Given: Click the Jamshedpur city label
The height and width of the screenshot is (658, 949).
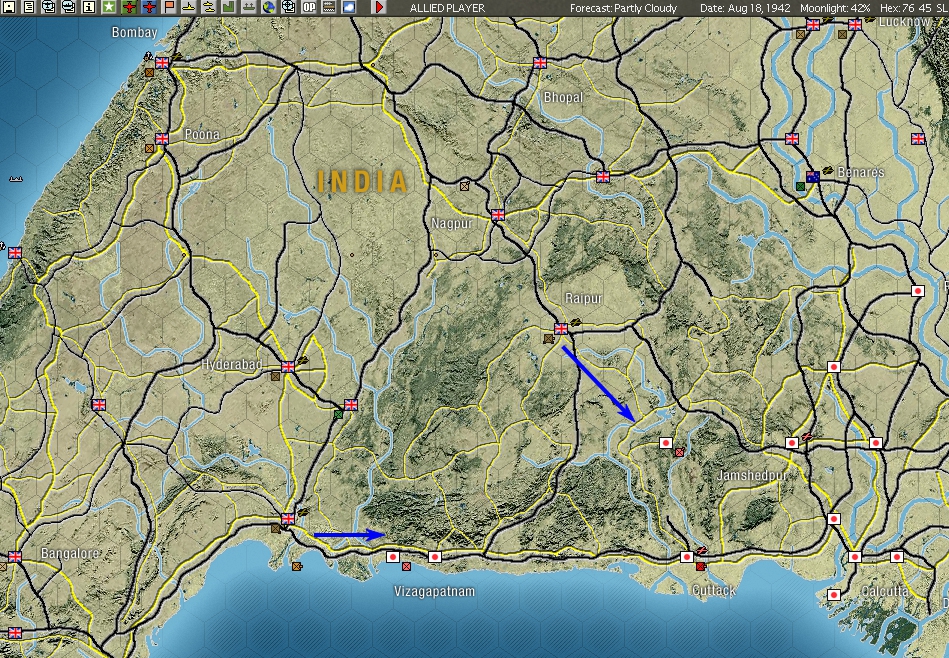Looking at the screenshot, I should click(752, 476).
